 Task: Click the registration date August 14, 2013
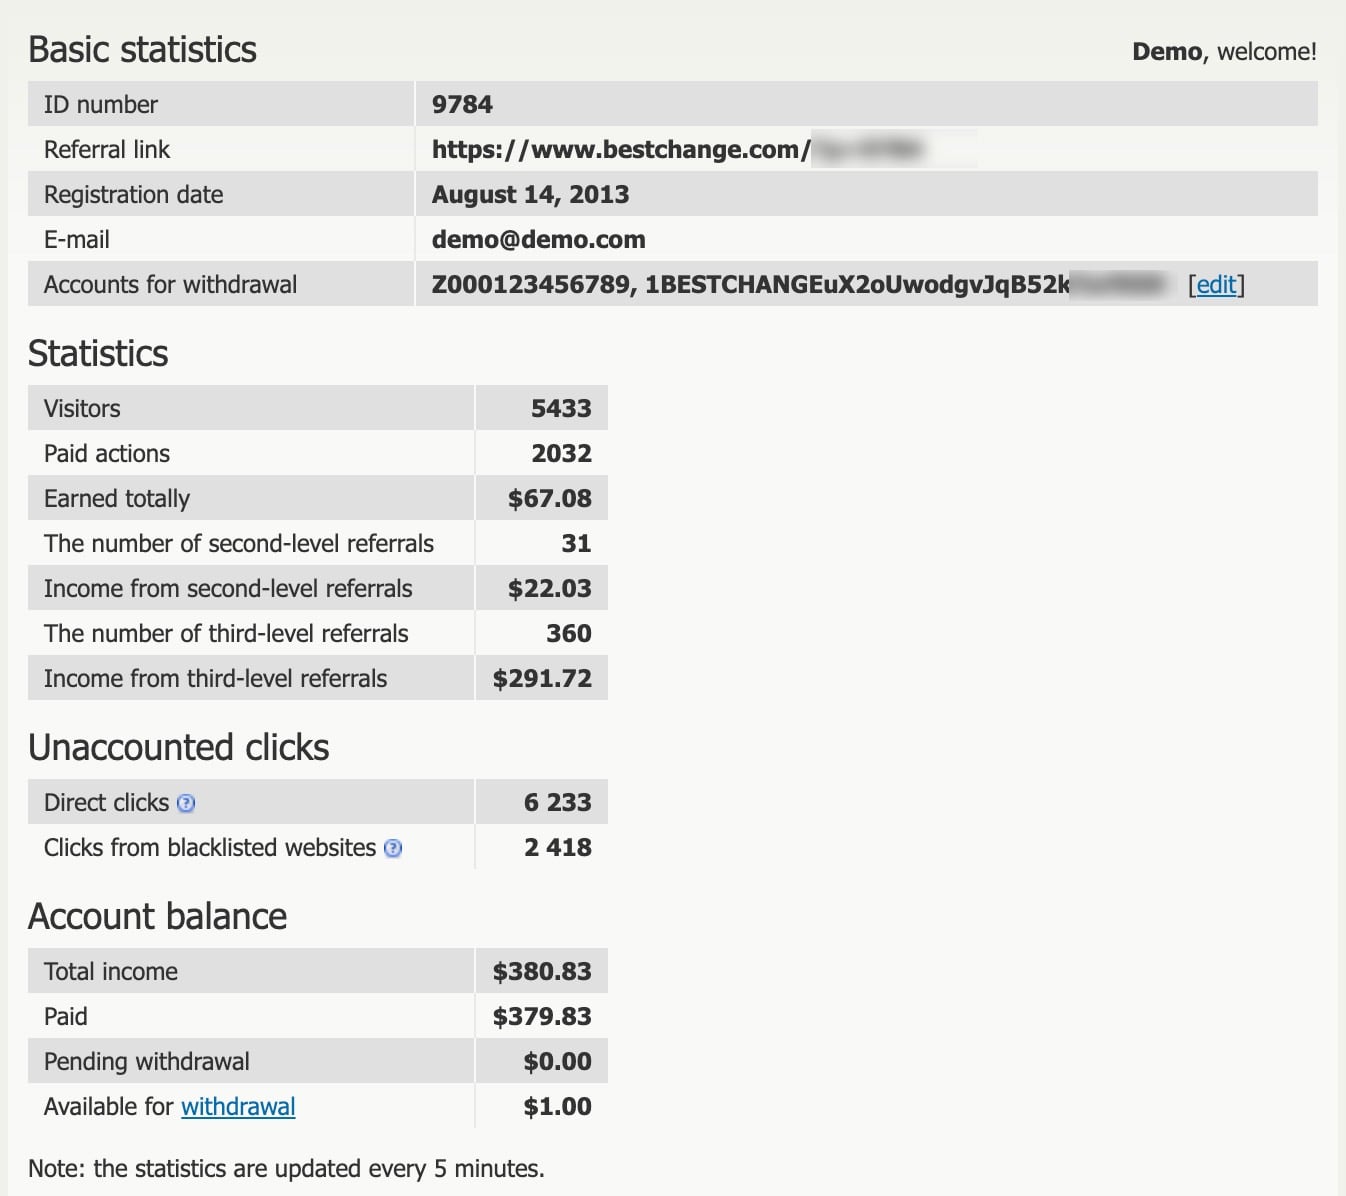tap(530, 195)
